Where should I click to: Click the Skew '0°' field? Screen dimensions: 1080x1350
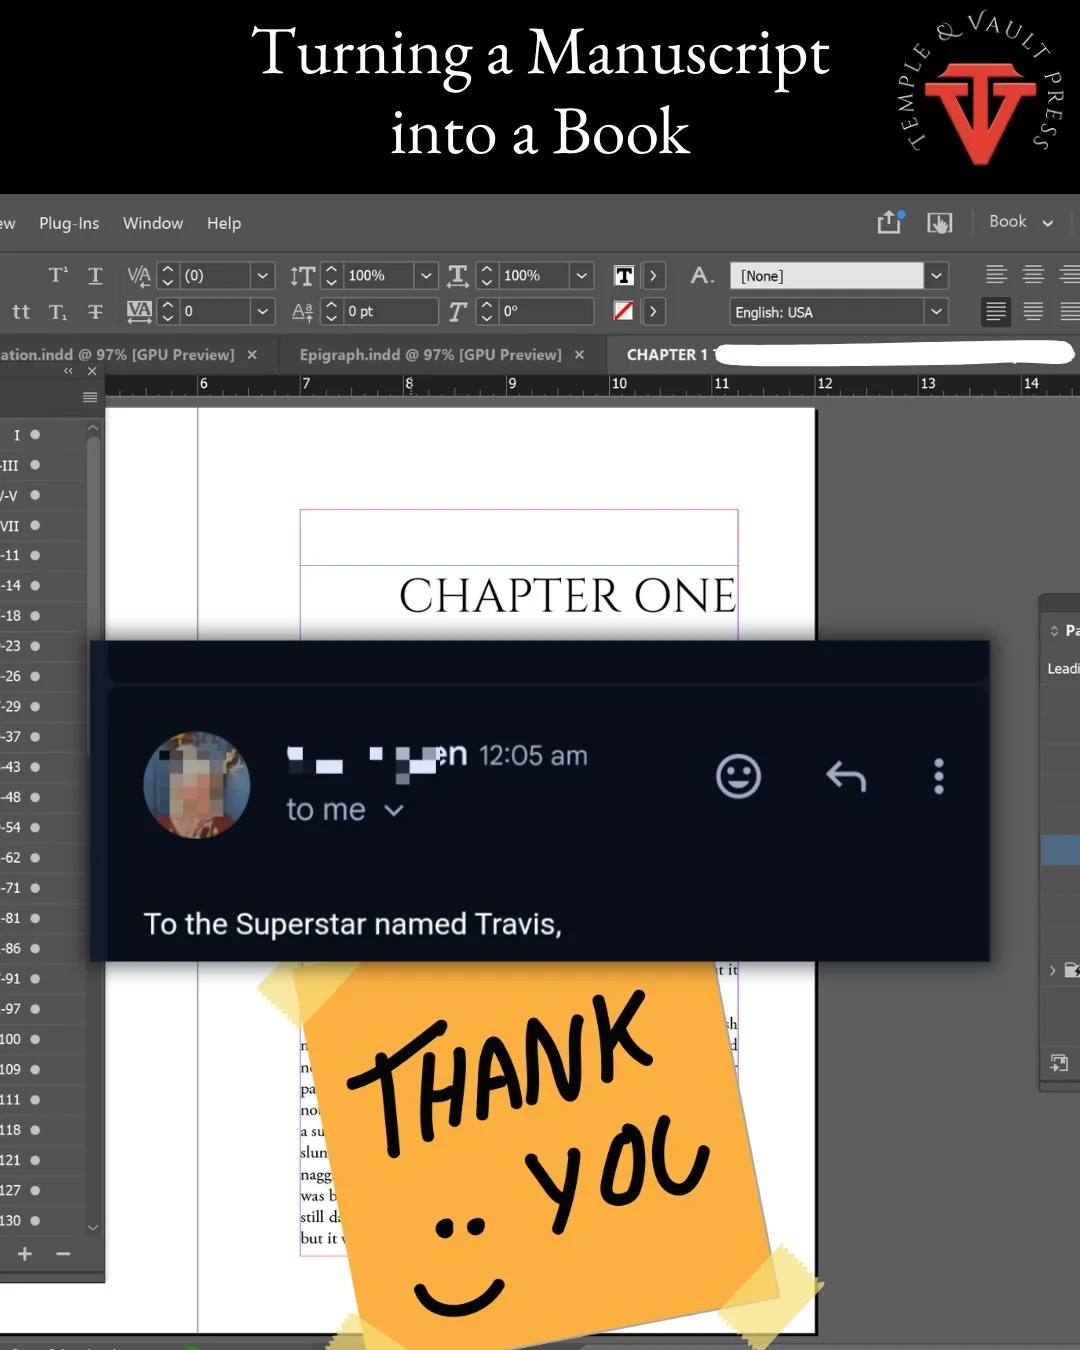pyautogui.click(x=547, y=312)
